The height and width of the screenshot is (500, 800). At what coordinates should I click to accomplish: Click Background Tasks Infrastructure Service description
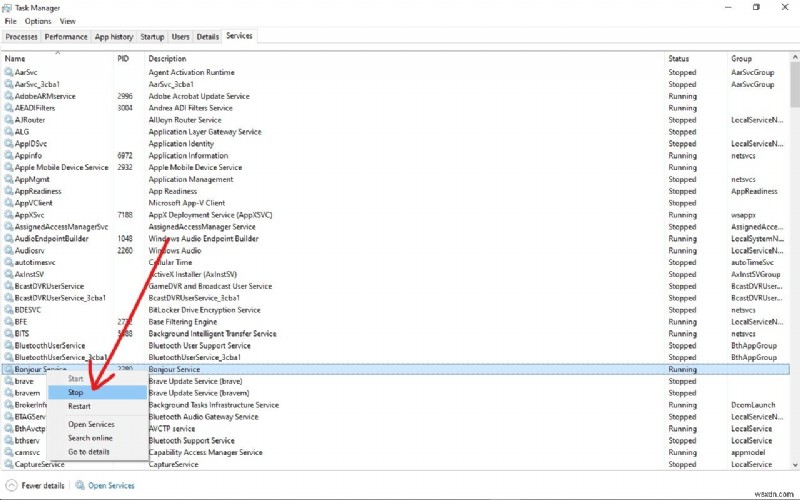click(214, 405)
